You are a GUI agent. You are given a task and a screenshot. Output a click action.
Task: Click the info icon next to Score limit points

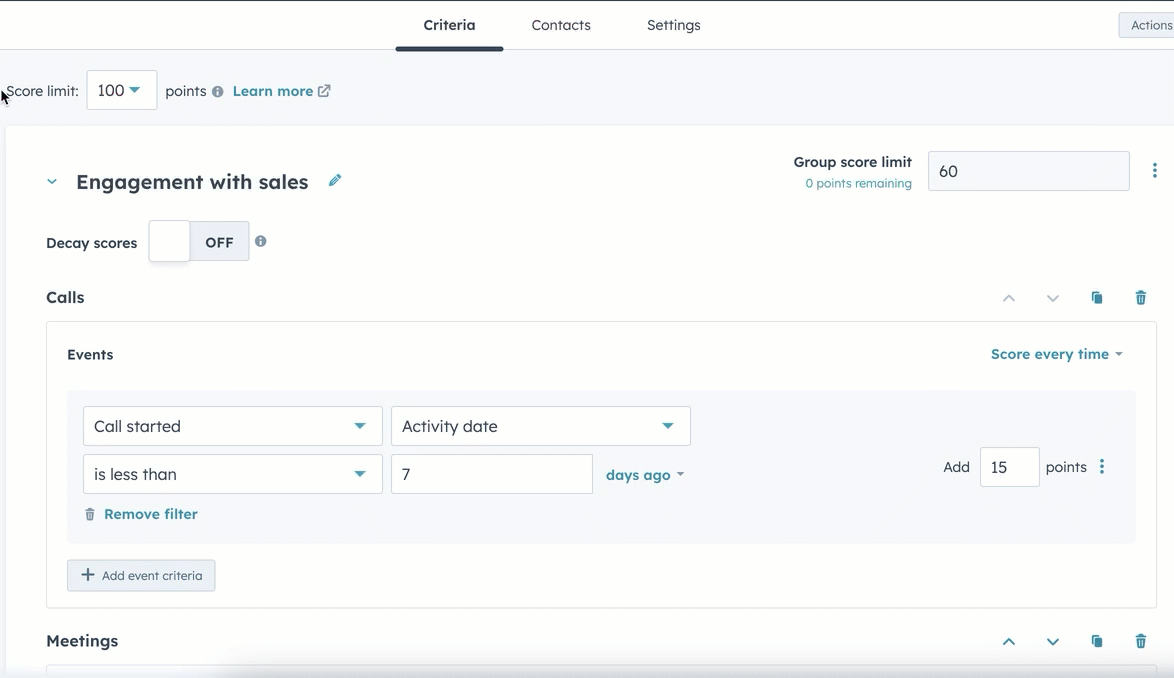point(219,91)
